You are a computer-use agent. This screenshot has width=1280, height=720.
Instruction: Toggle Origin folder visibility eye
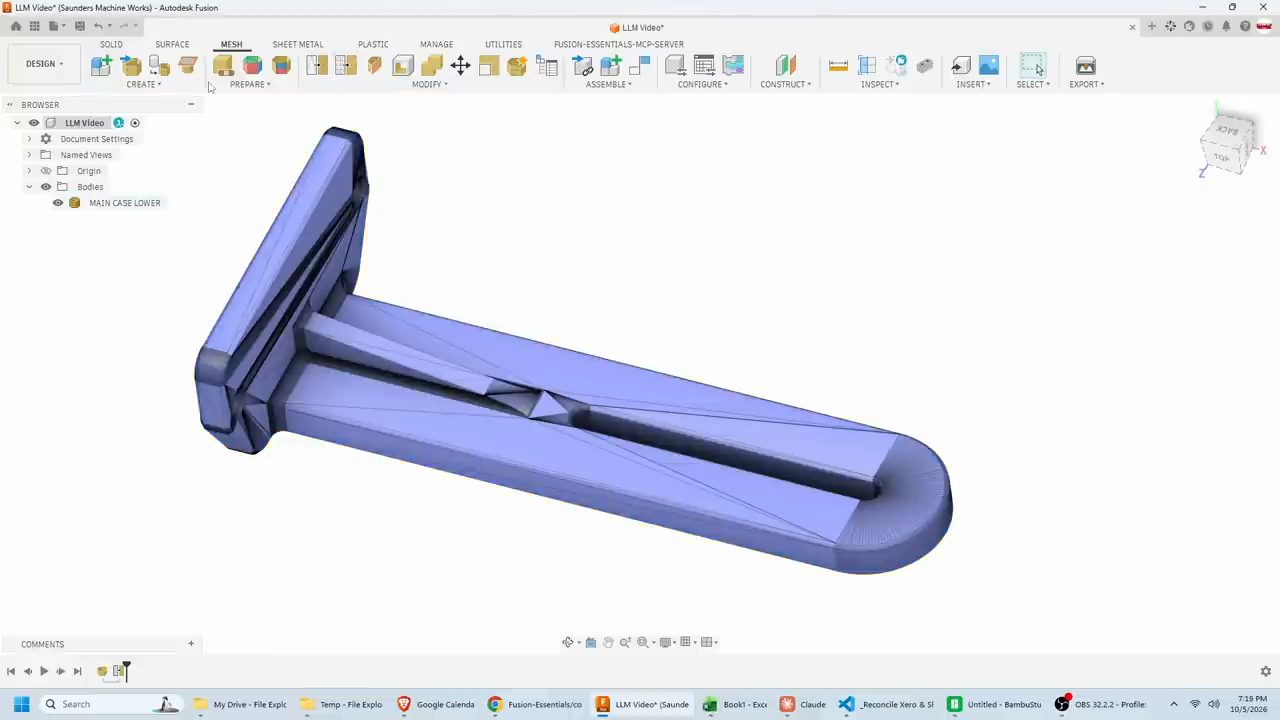(x=46, y=171)
